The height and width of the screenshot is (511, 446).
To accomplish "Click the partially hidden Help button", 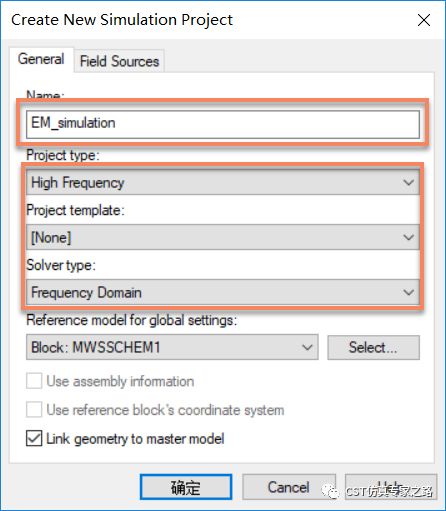I will (391, 487).
